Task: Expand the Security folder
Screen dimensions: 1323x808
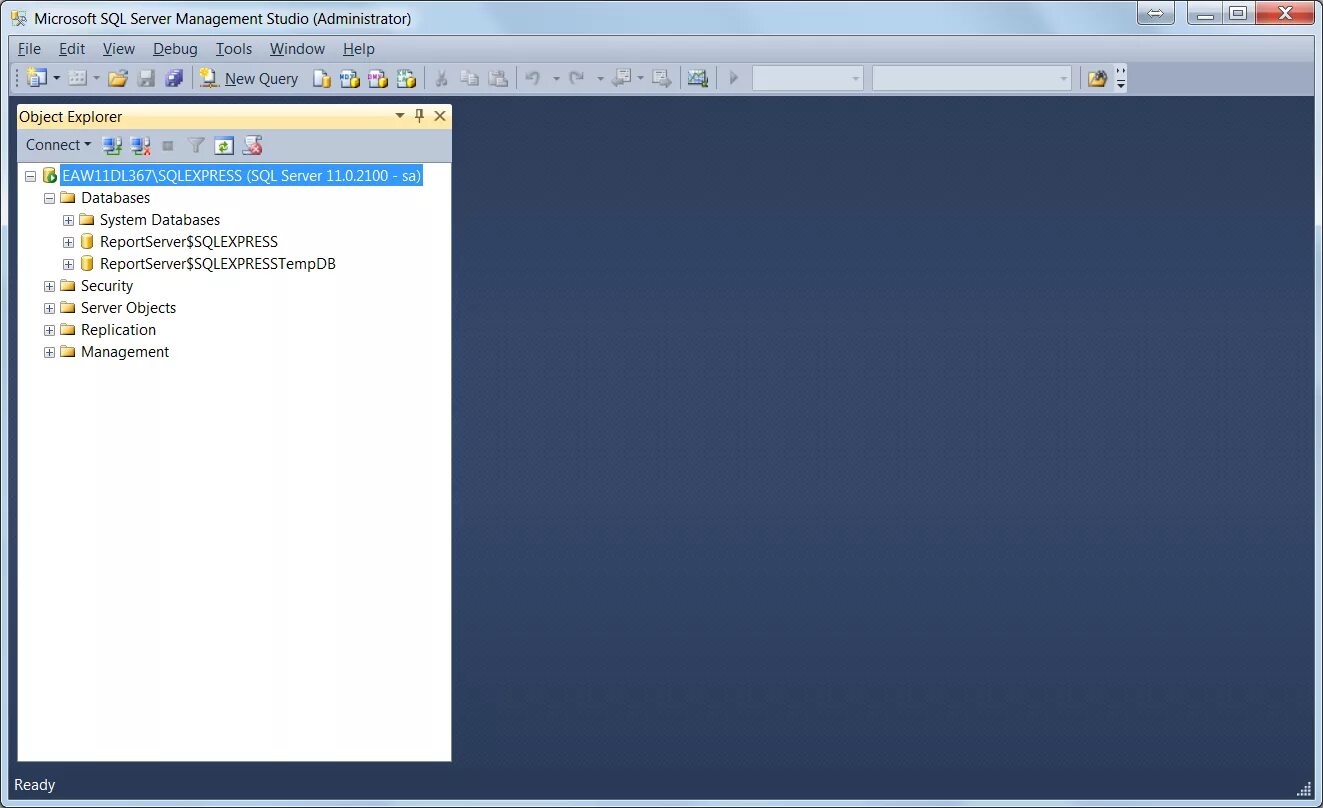Action: [x=49, y=286]
